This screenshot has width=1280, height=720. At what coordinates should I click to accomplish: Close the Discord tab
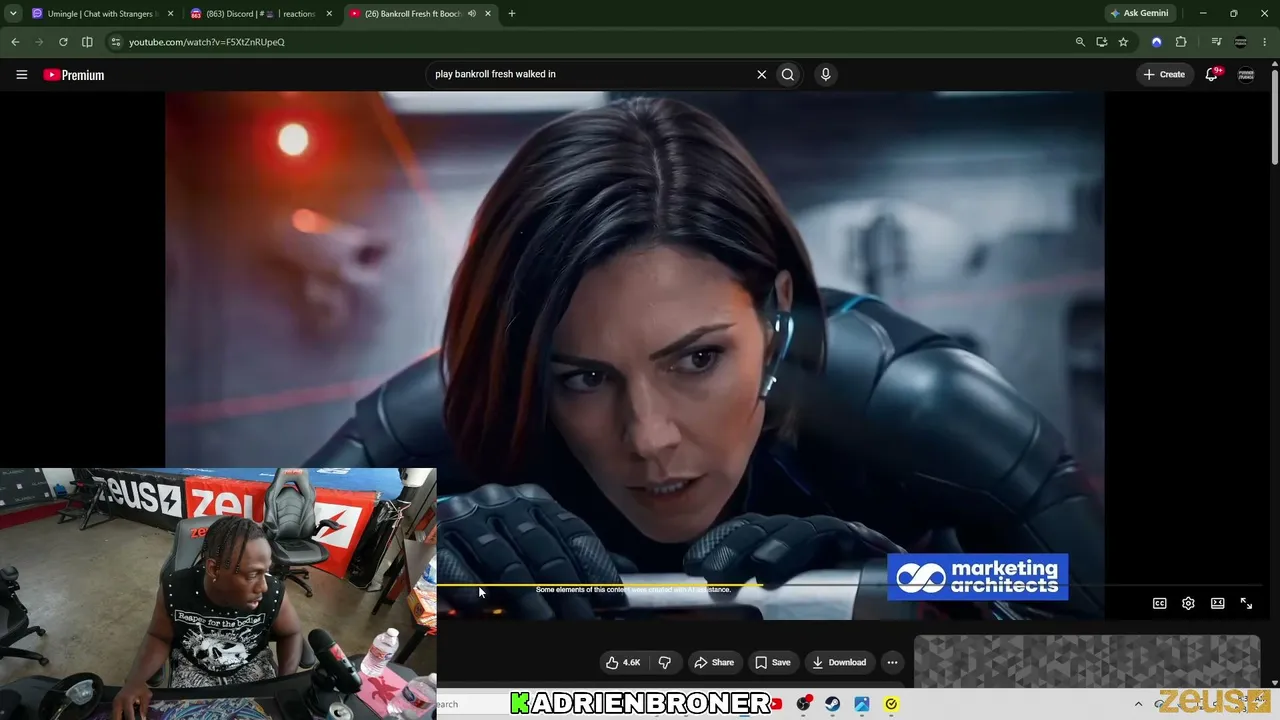click(x=329, y=14)
